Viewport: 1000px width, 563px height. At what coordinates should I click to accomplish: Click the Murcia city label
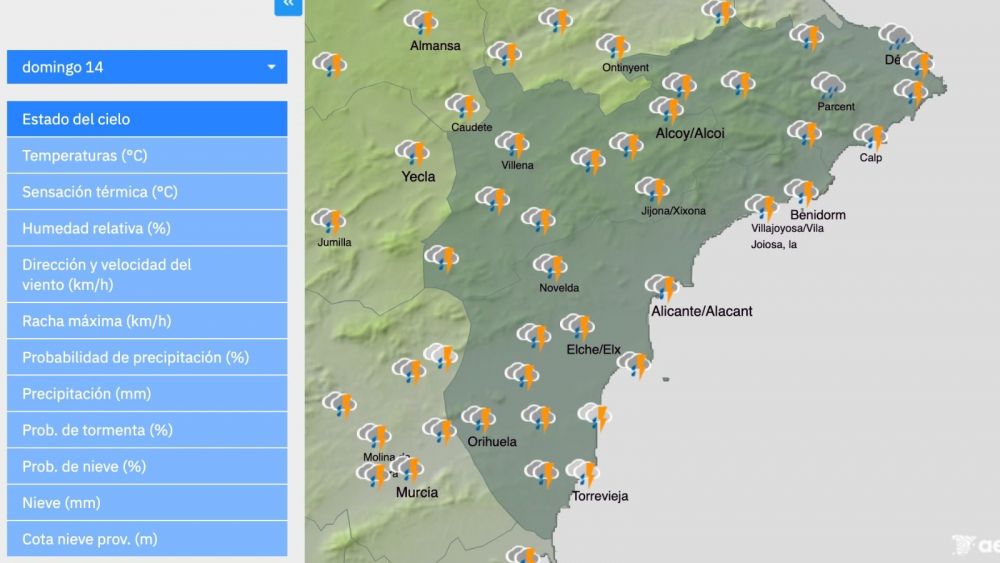coord(417,492)
